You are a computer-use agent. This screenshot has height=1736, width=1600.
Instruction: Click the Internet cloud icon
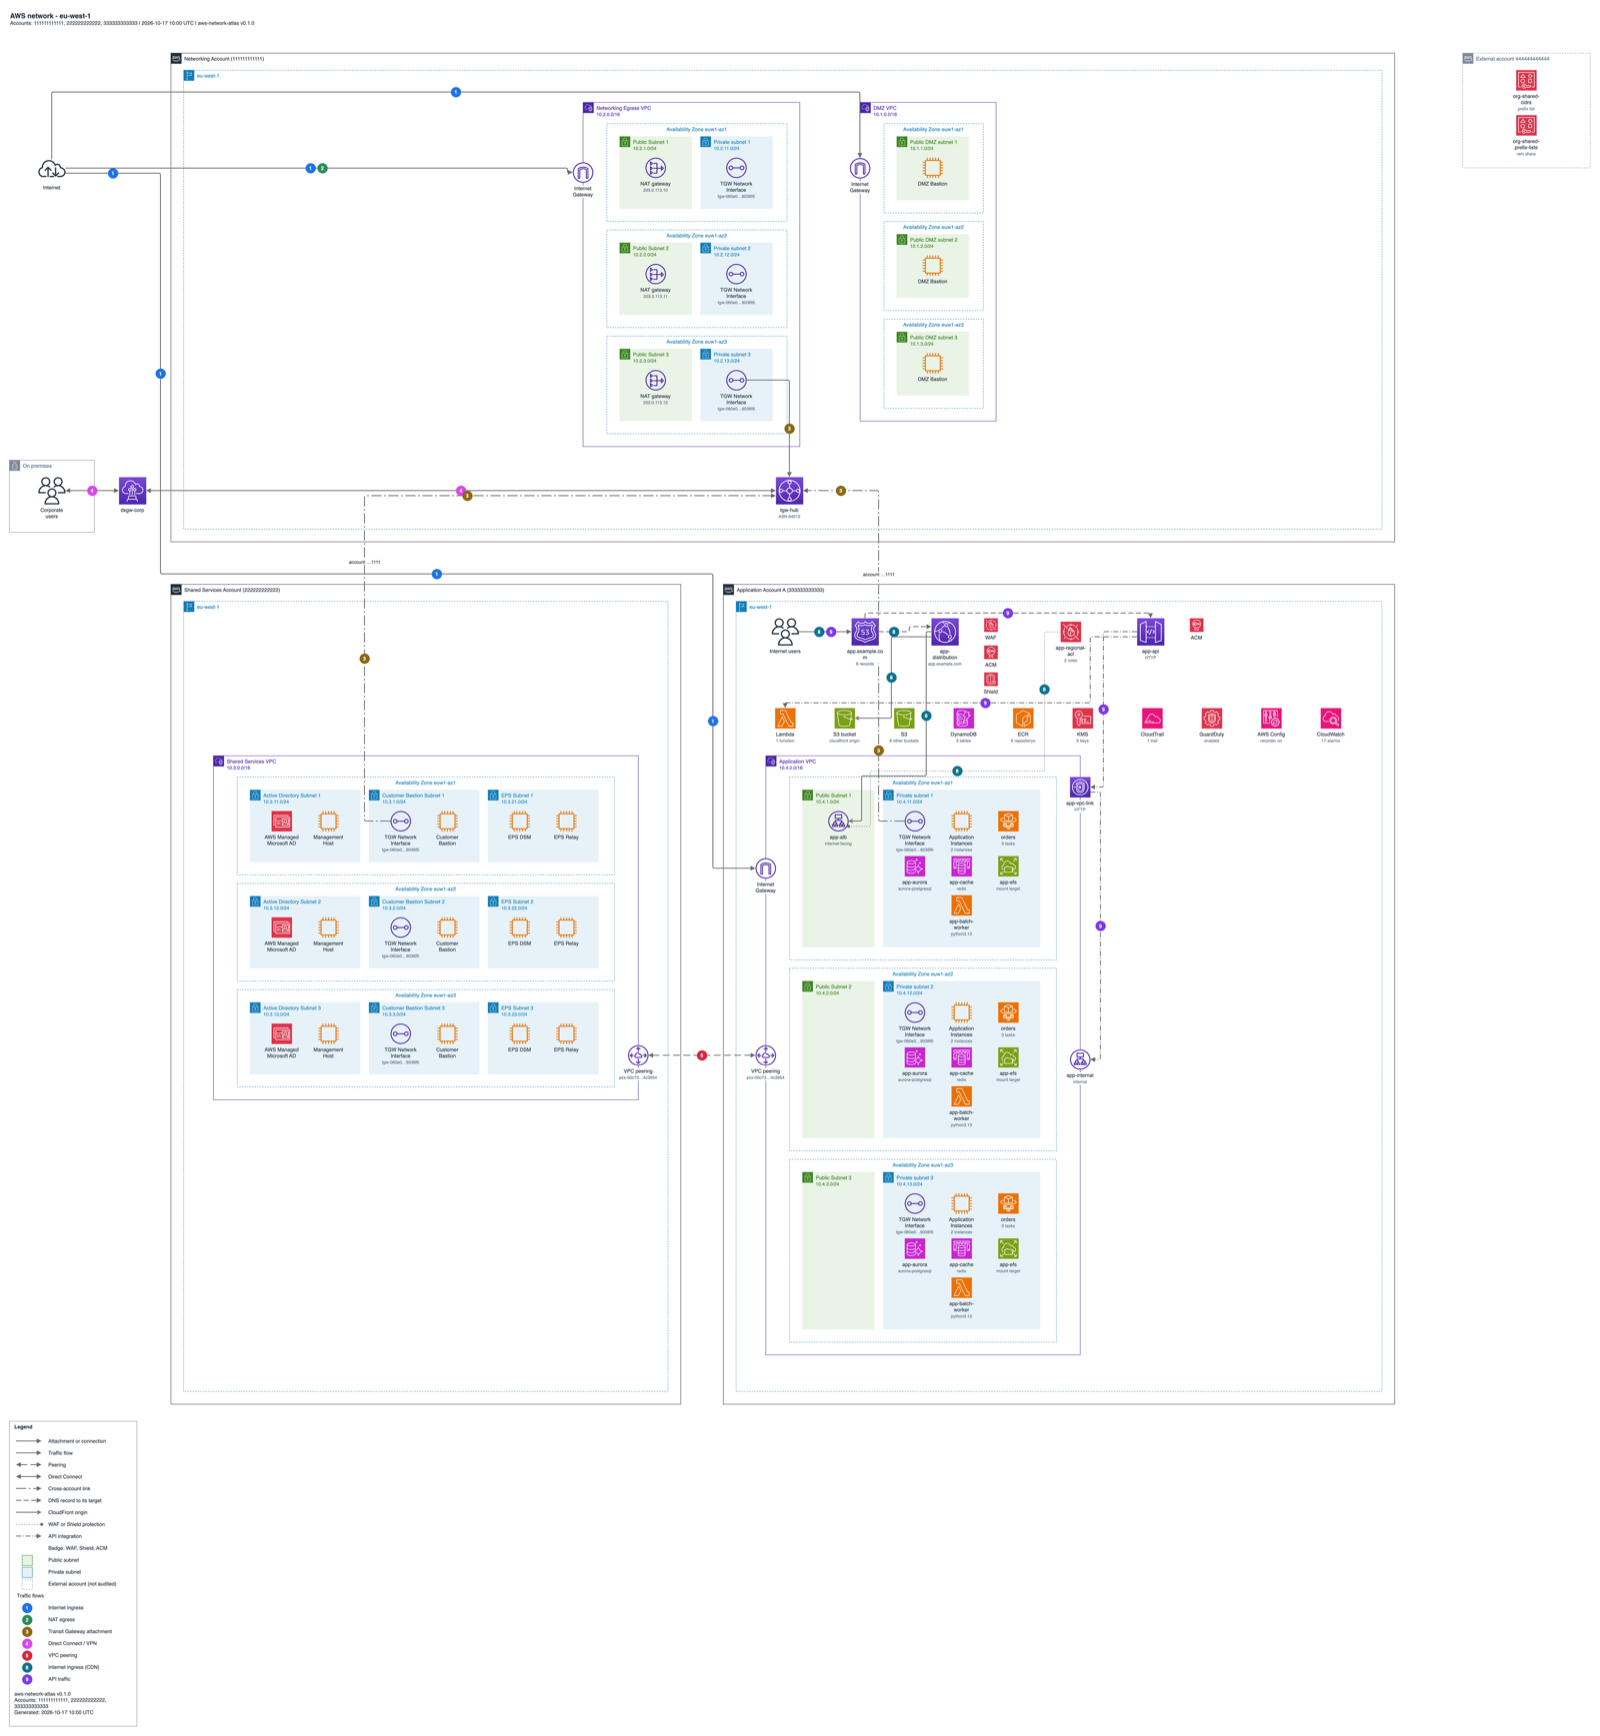[x=51, y=170]
